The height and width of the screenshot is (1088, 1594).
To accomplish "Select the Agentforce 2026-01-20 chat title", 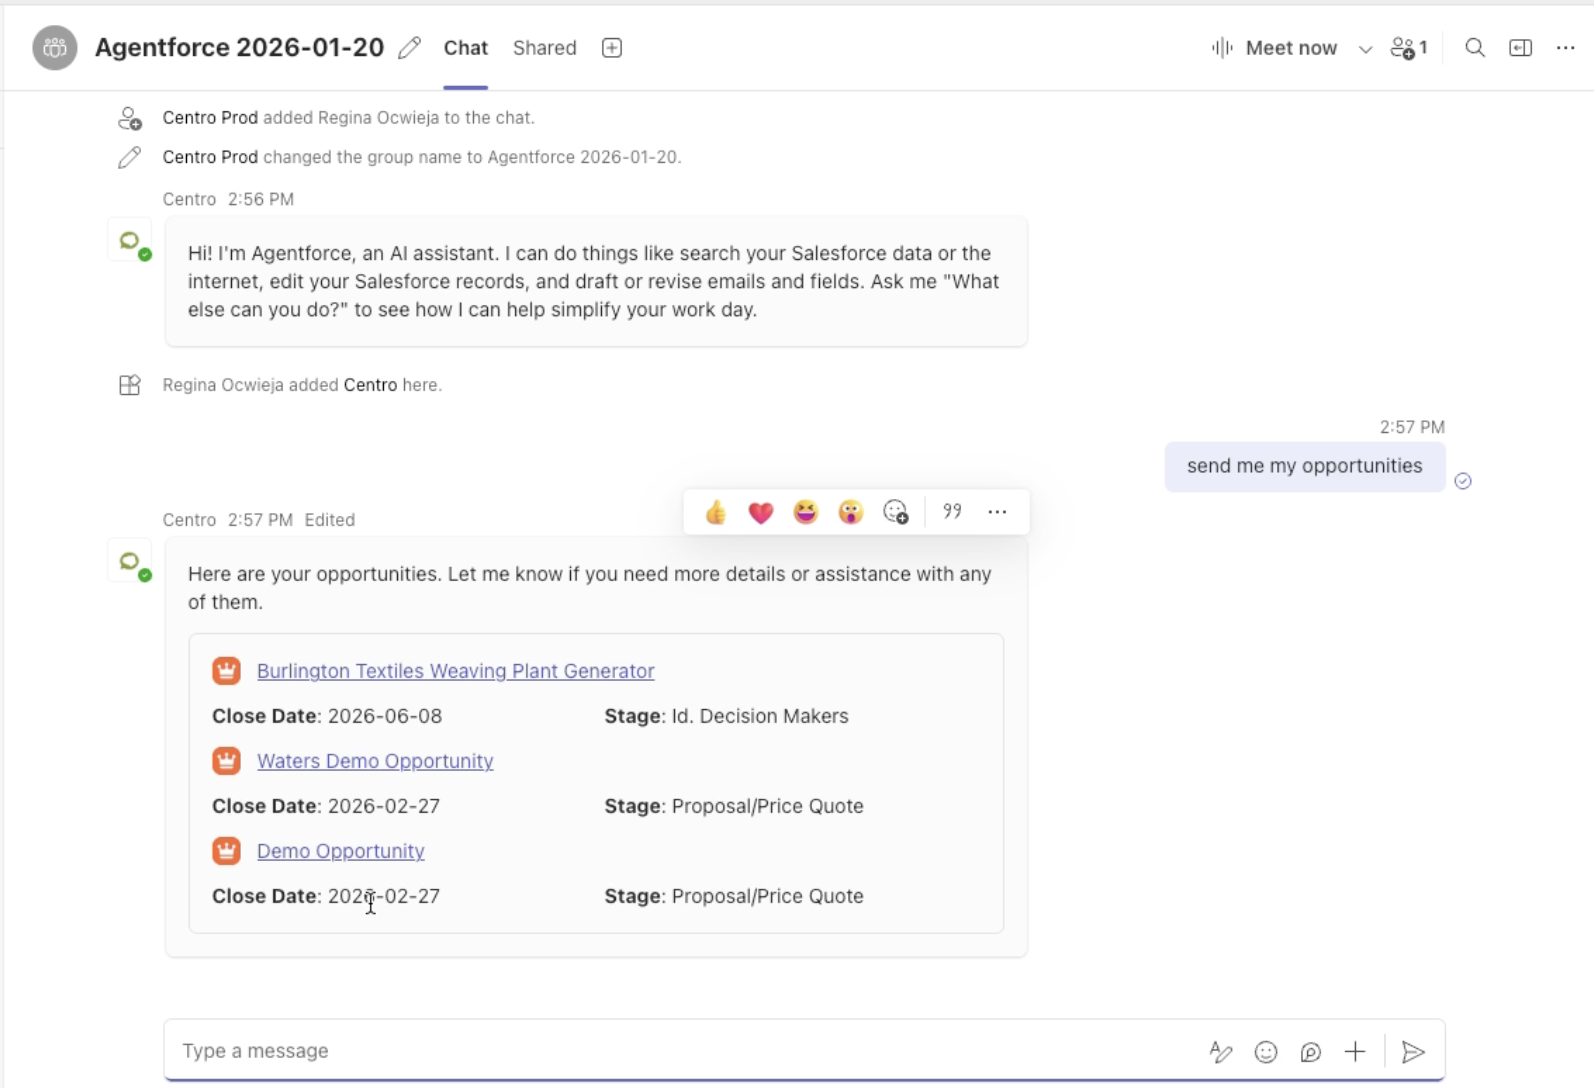I will pyautogui.click(x=240, y=48).
